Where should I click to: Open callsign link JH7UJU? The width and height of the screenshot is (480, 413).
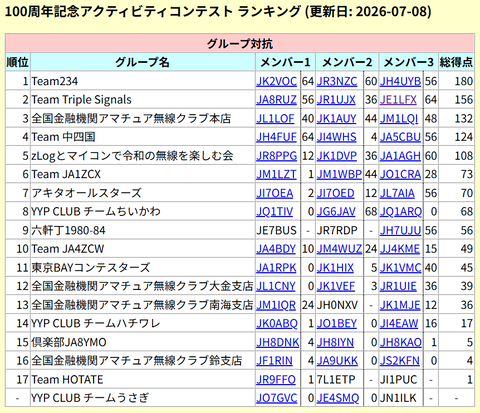point(400,231)
